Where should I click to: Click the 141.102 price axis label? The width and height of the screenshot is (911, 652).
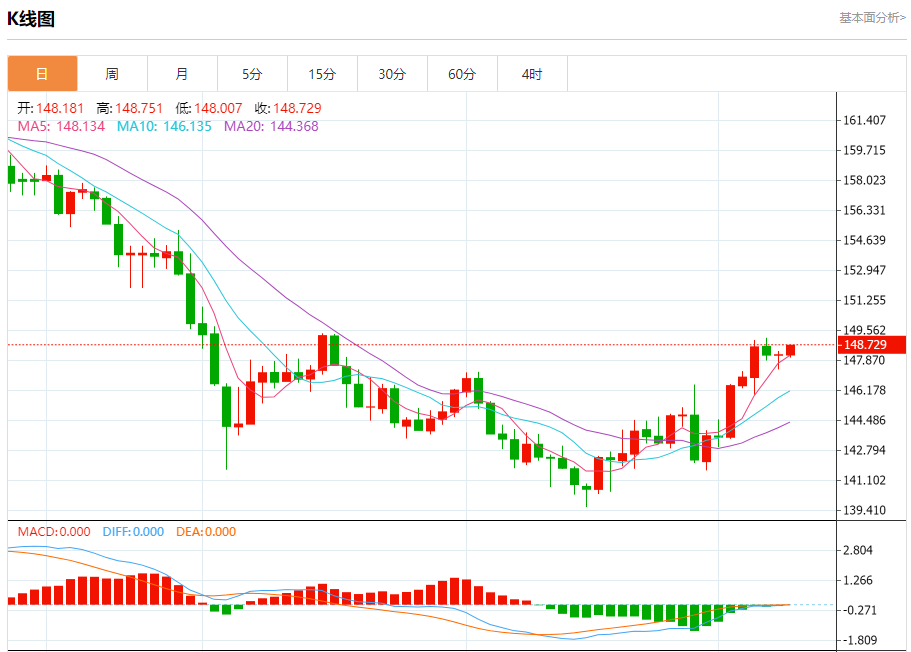865,480
